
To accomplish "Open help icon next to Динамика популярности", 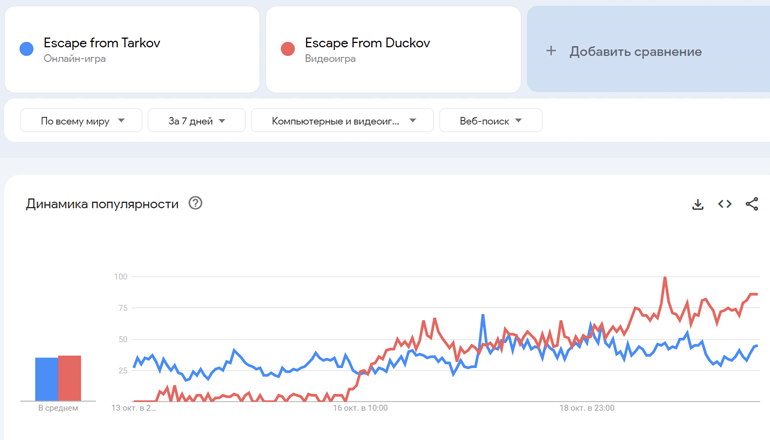I will [x=196, y=203].
